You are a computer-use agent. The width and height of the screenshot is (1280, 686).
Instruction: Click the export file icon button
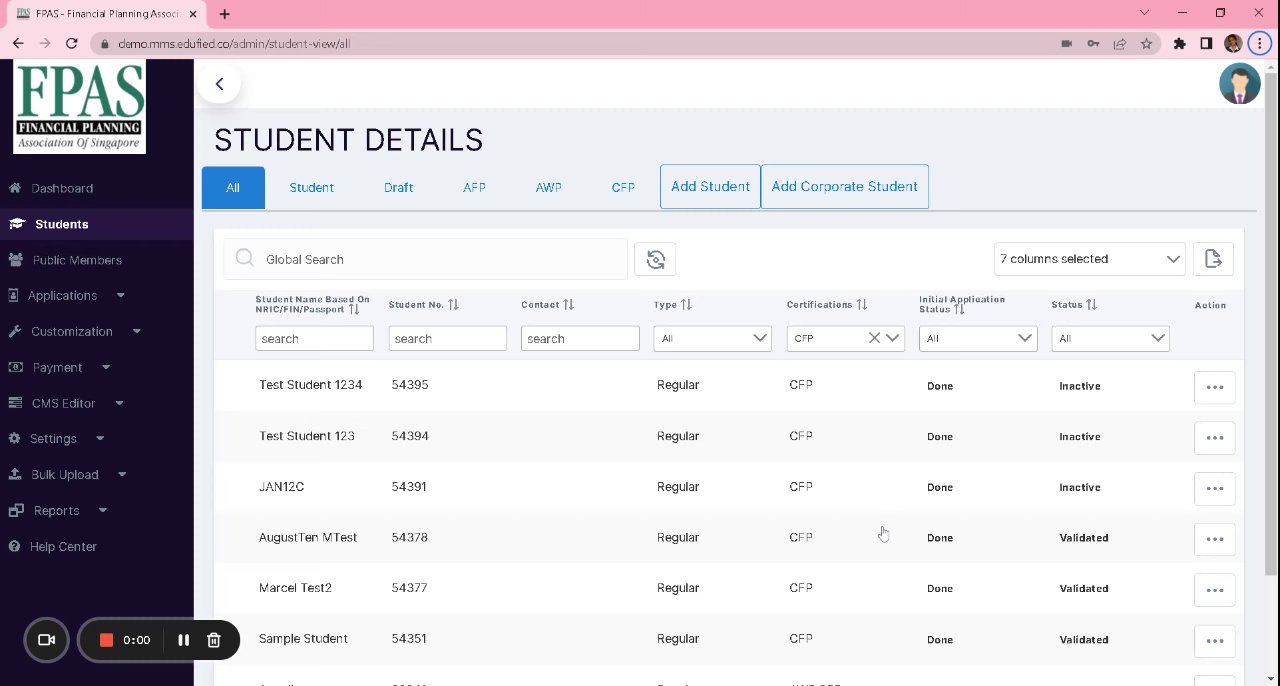(x=1213, y=259)
